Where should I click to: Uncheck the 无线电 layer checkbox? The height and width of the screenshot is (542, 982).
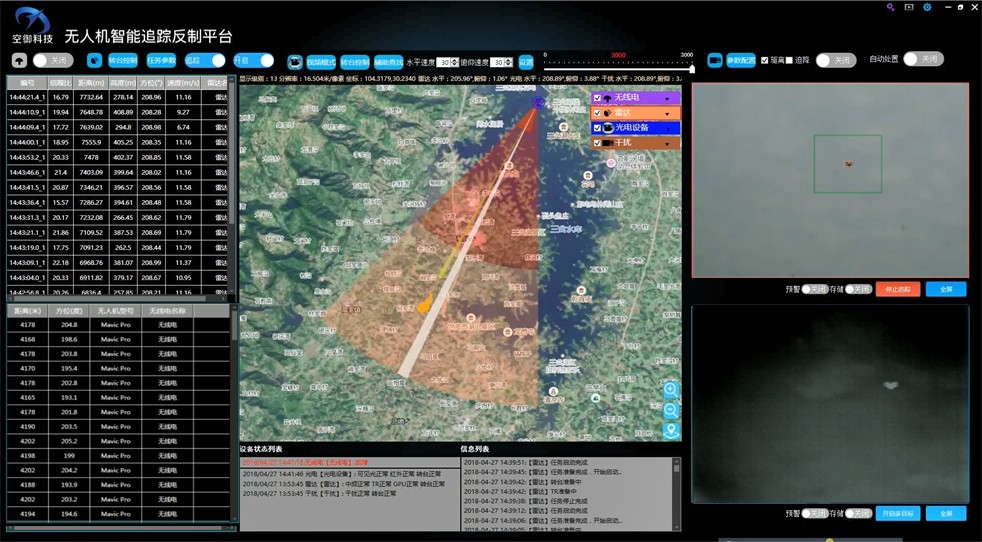click(x=597, y=98)
